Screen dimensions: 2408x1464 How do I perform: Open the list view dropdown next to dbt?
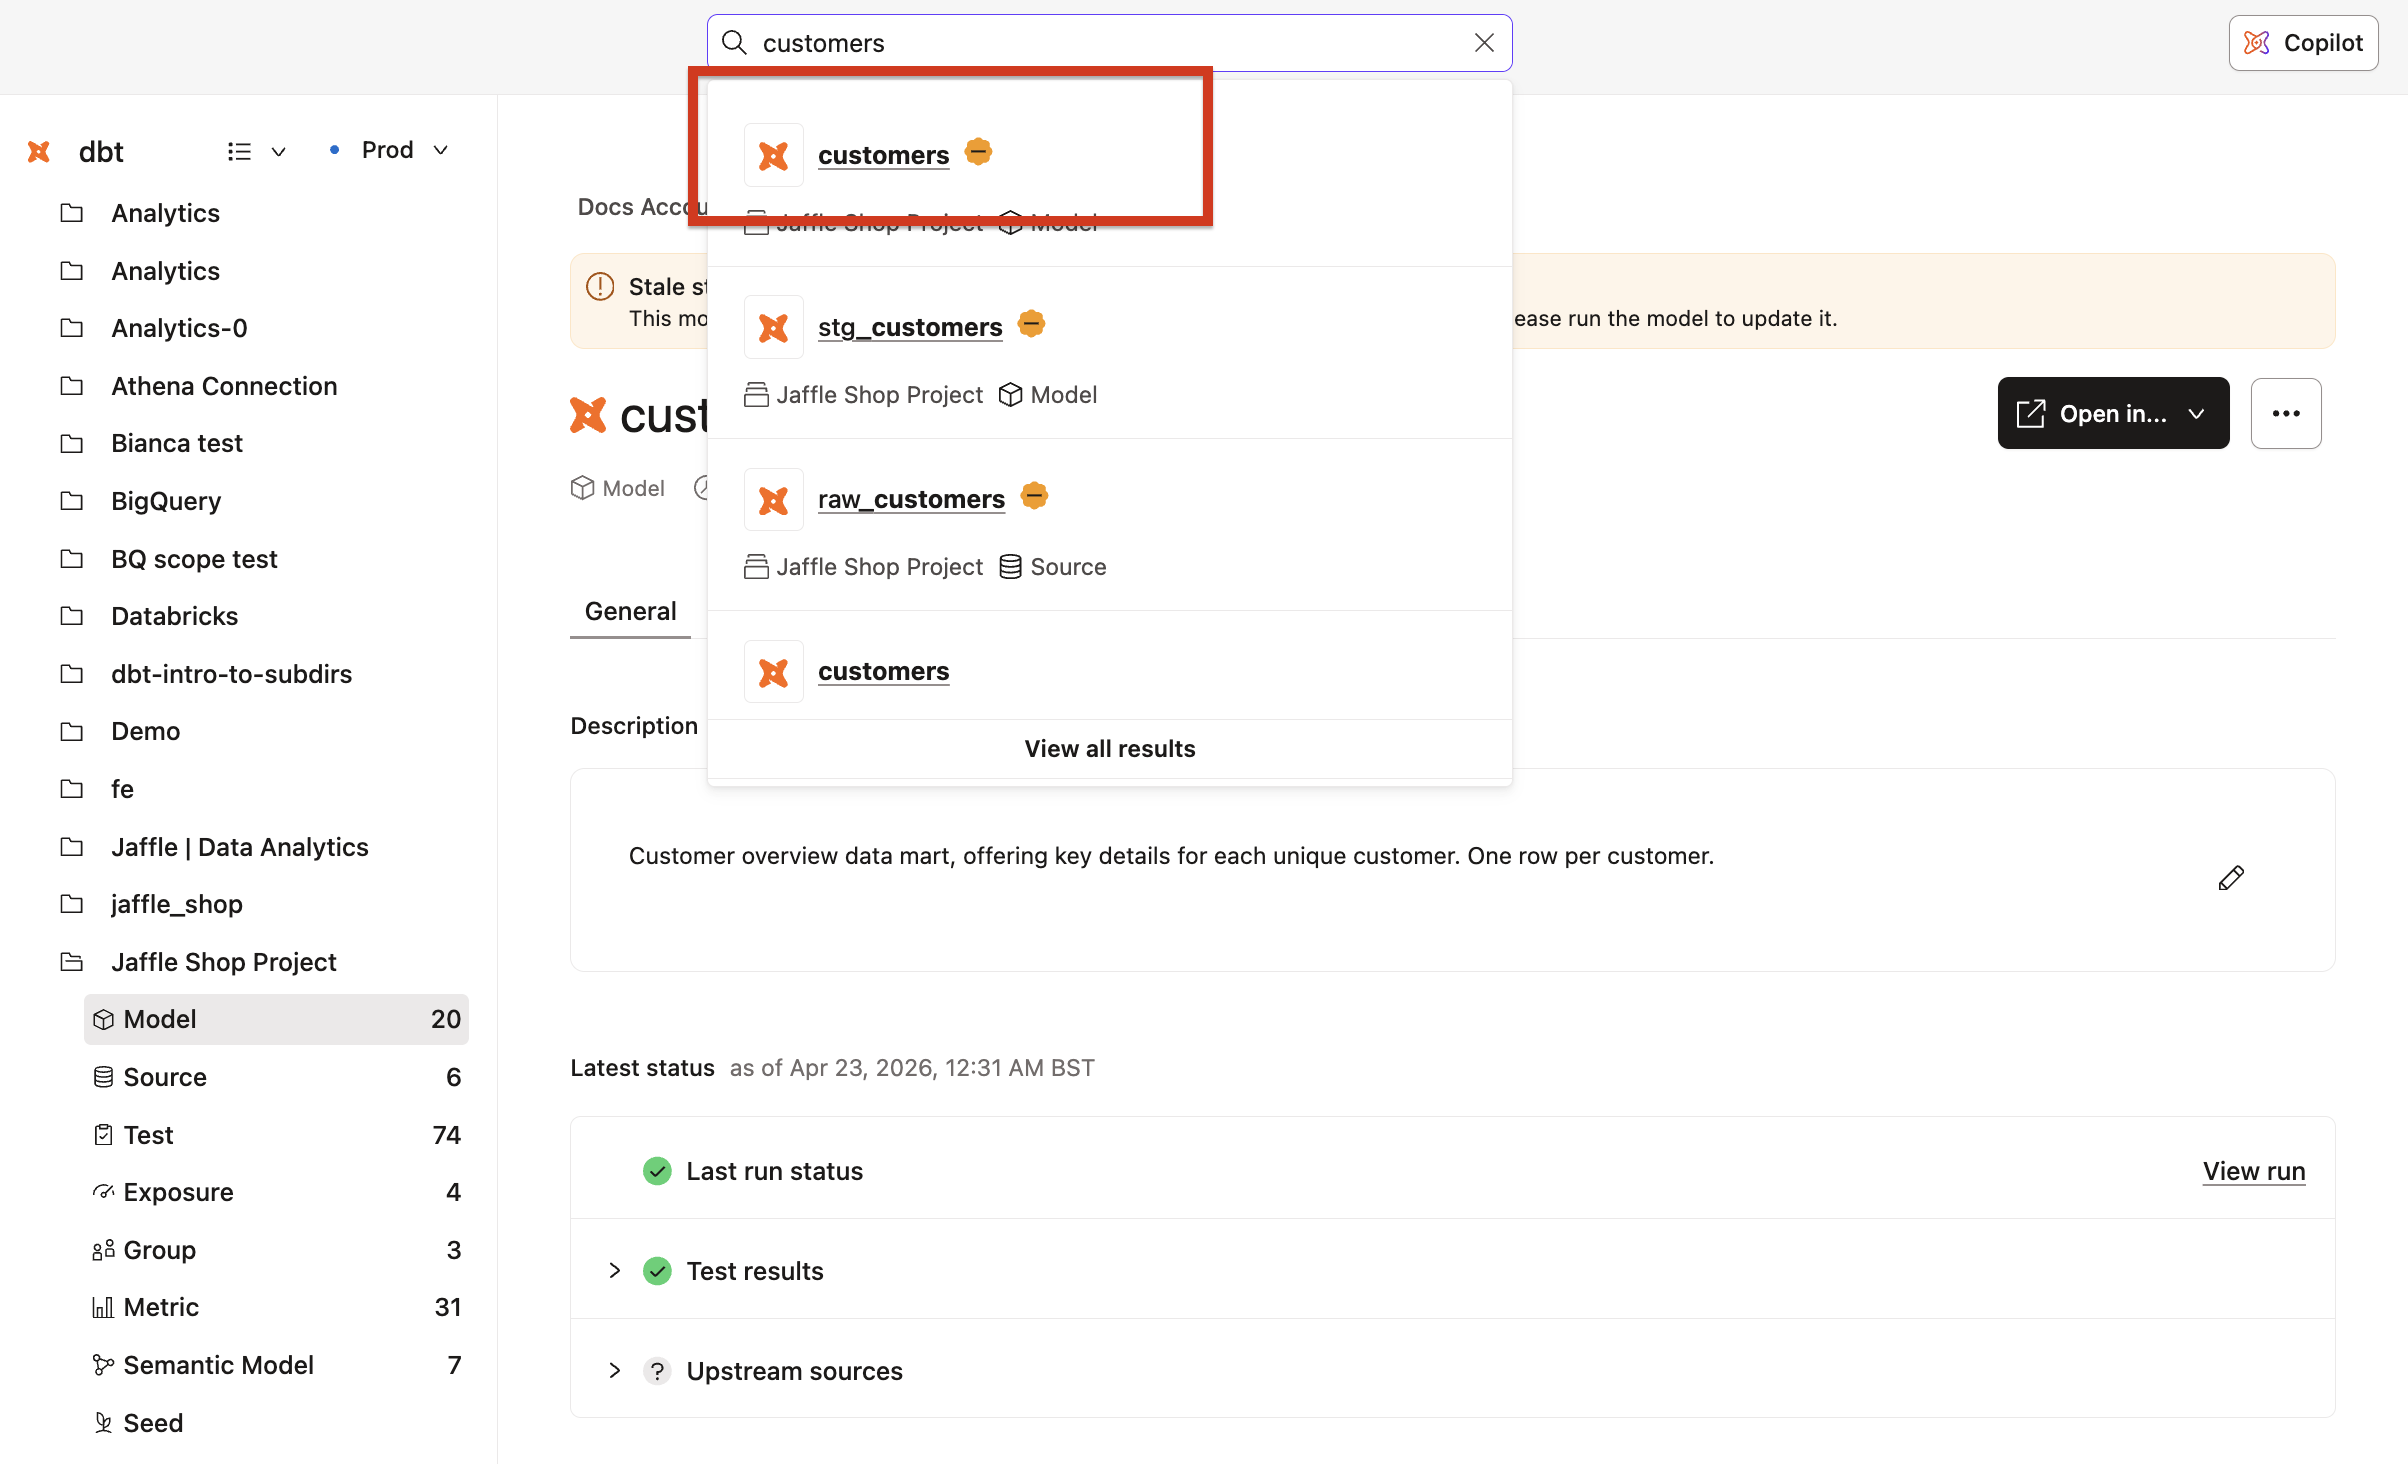point(256,151)
